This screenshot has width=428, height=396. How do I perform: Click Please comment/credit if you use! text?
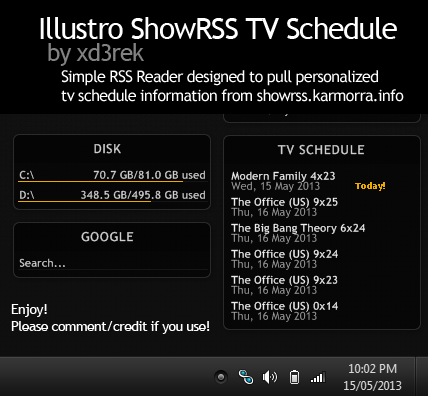110,326
